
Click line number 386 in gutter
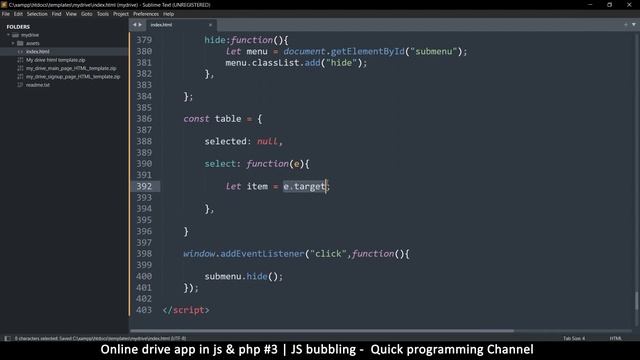pos(144,119)
